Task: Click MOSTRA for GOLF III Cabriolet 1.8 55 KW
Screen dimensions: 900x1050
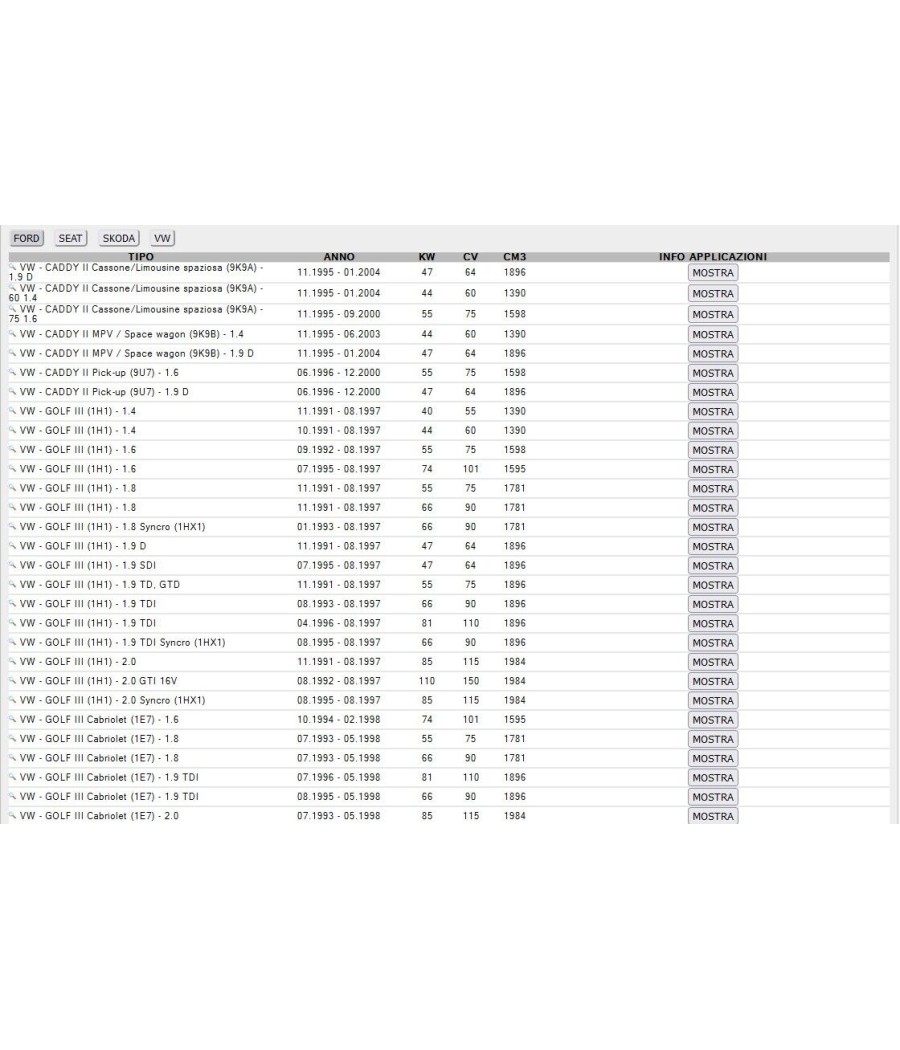Action: (713, 739)
